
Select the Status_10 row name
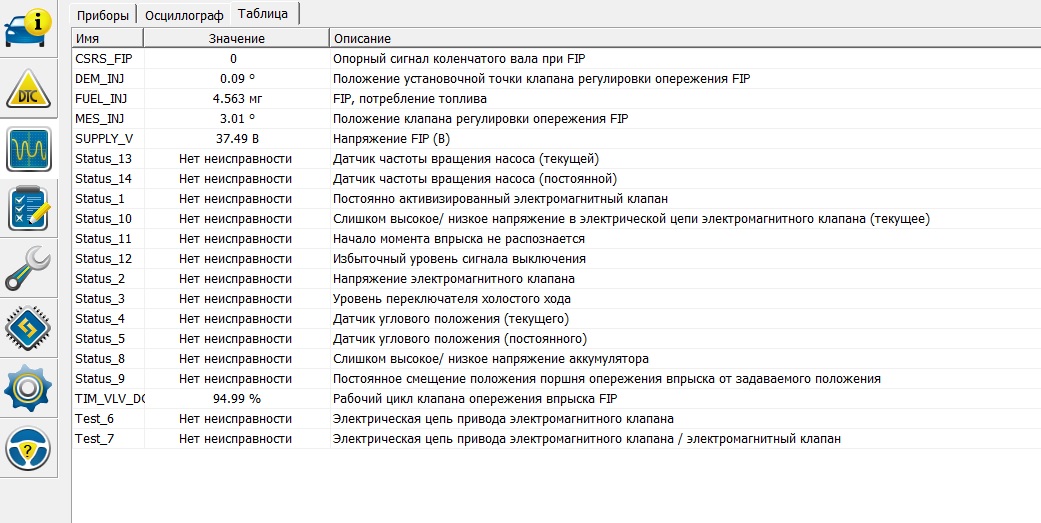(103, 218)
